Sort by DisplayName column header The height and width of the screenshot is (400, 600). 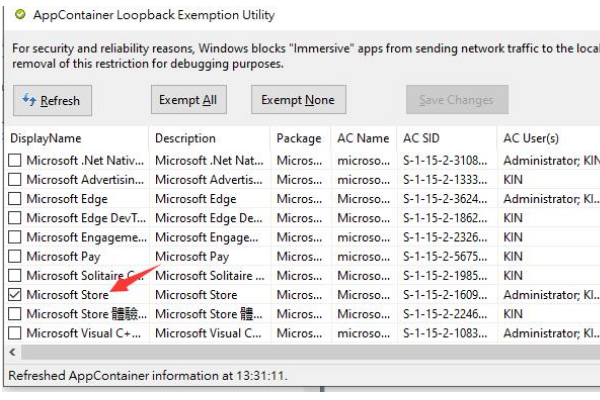tap(77, 138)
